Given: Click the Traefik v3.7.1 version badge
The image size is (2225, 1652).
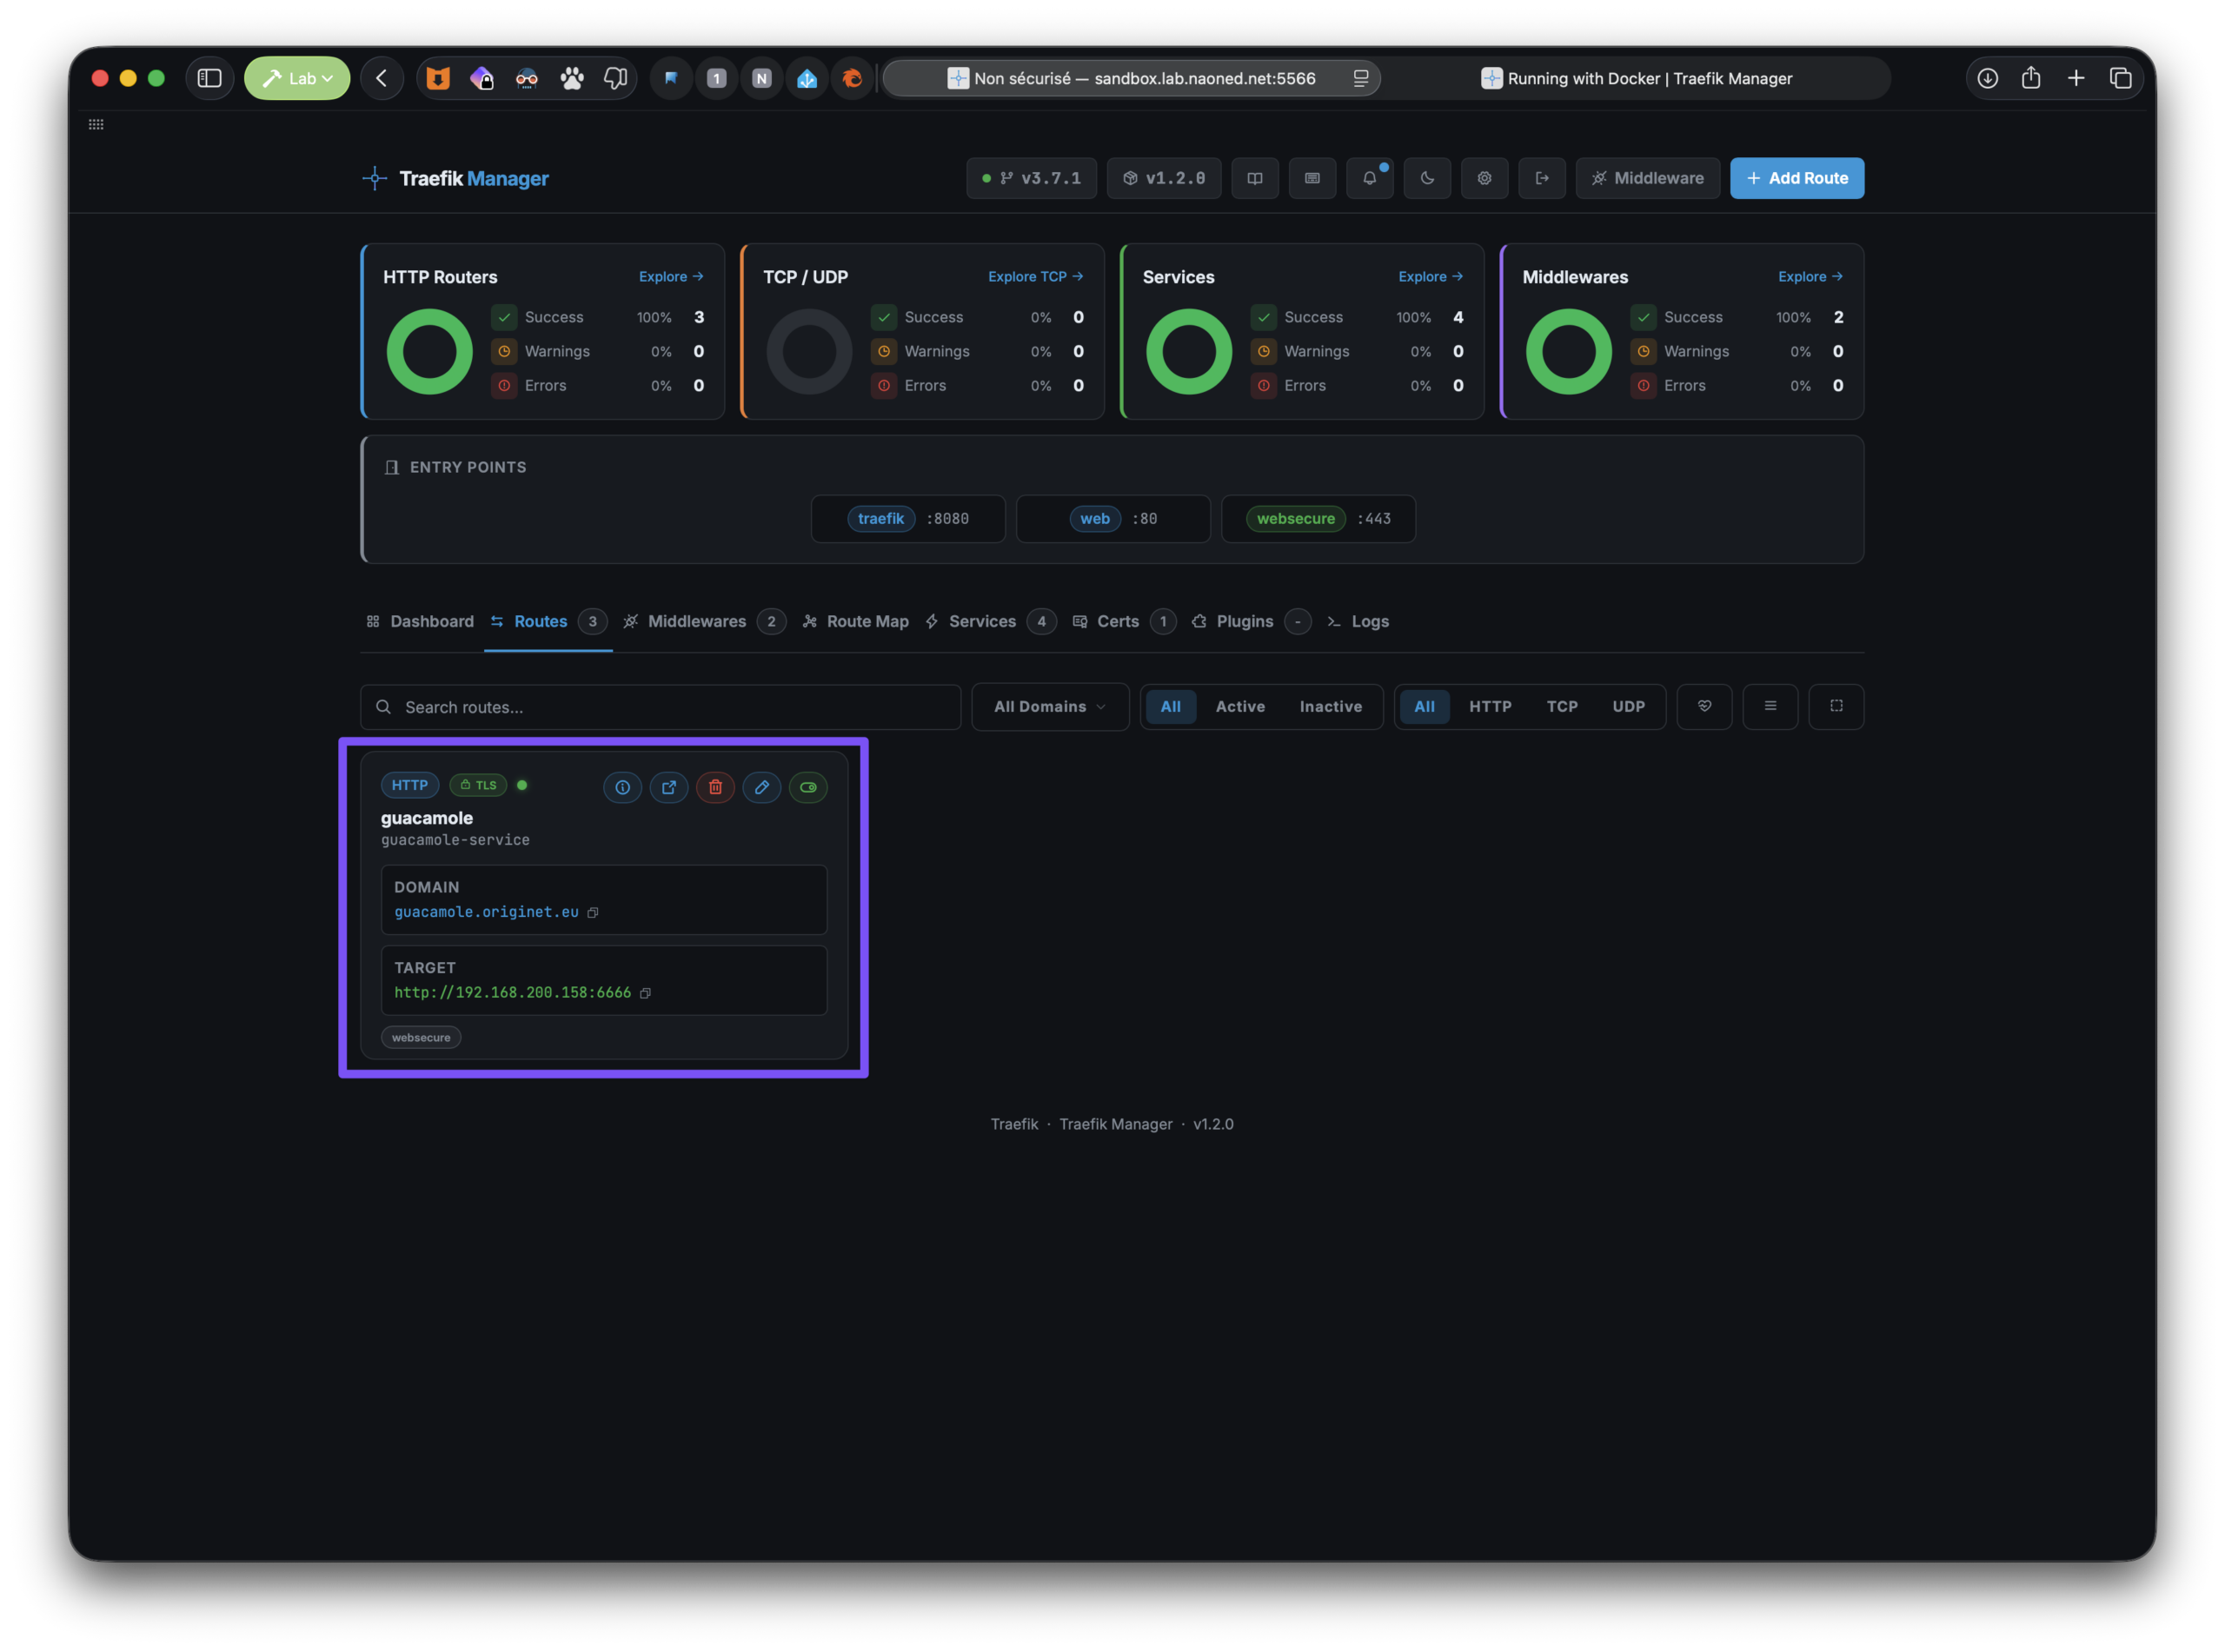Looking at the screenshot, I should tap(1031, 178).
